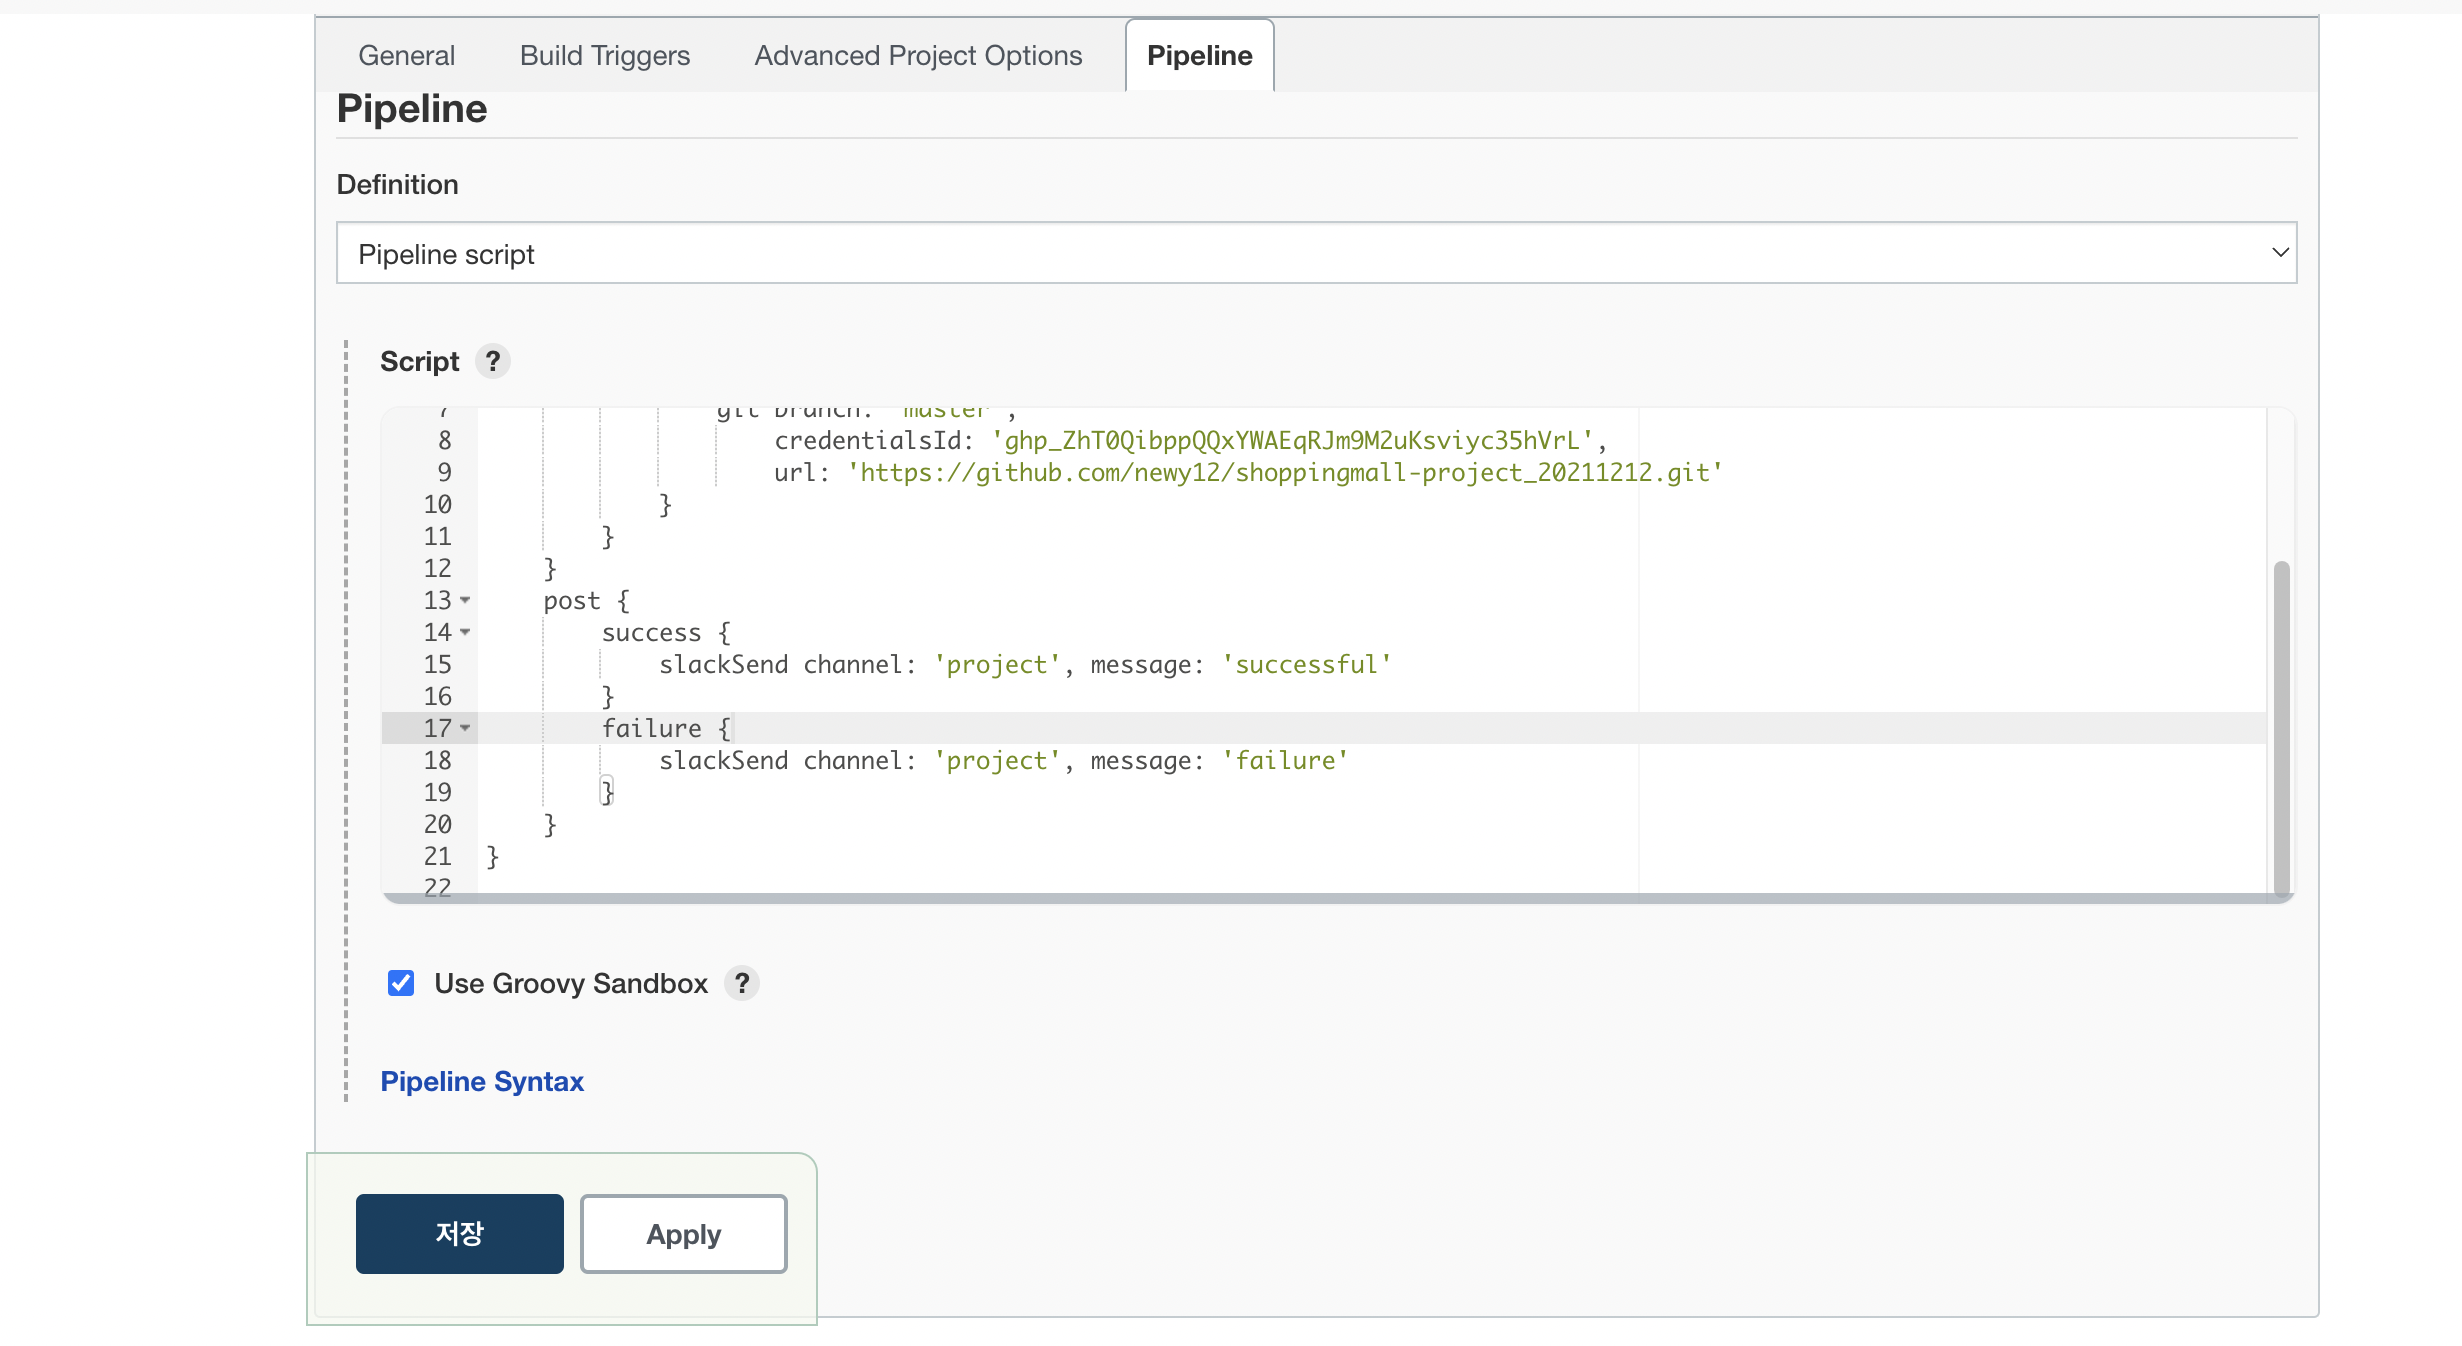Select the Pipeline tab
This screenshot has width=2462, height=1346.
[x=1199, y=55]
